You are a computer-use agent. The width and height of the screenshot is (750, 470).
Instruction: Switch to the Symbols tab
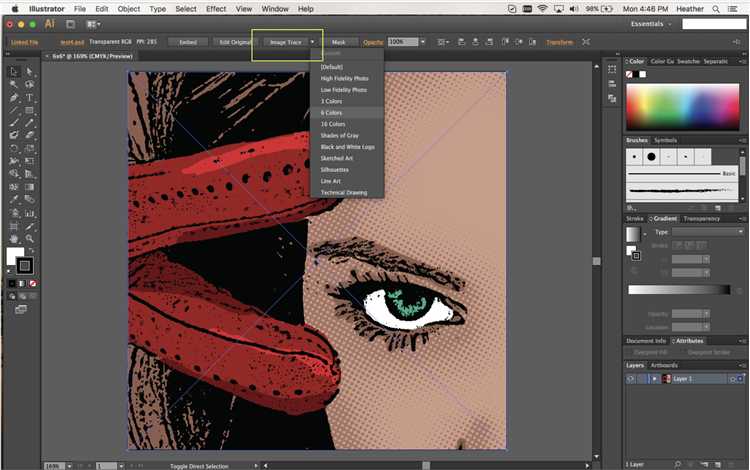click(x=665, y=140)
